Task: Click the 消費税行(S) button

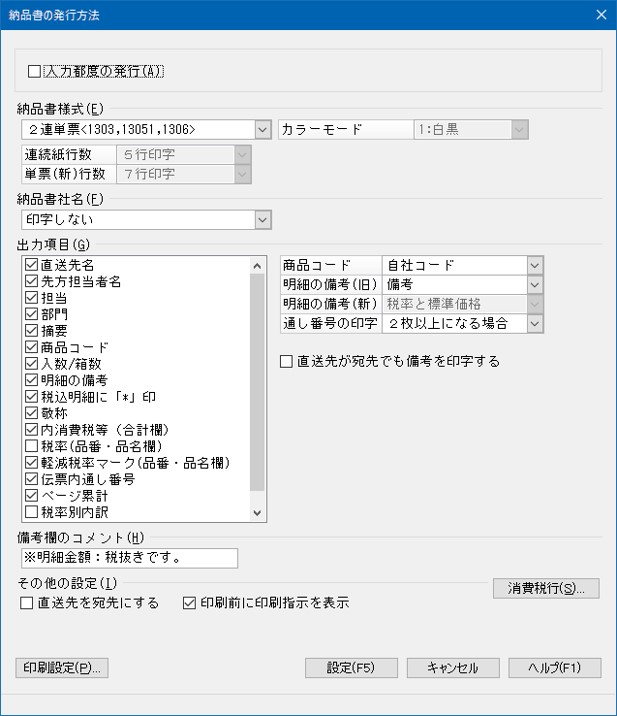Action: click(x=545, y=588)
